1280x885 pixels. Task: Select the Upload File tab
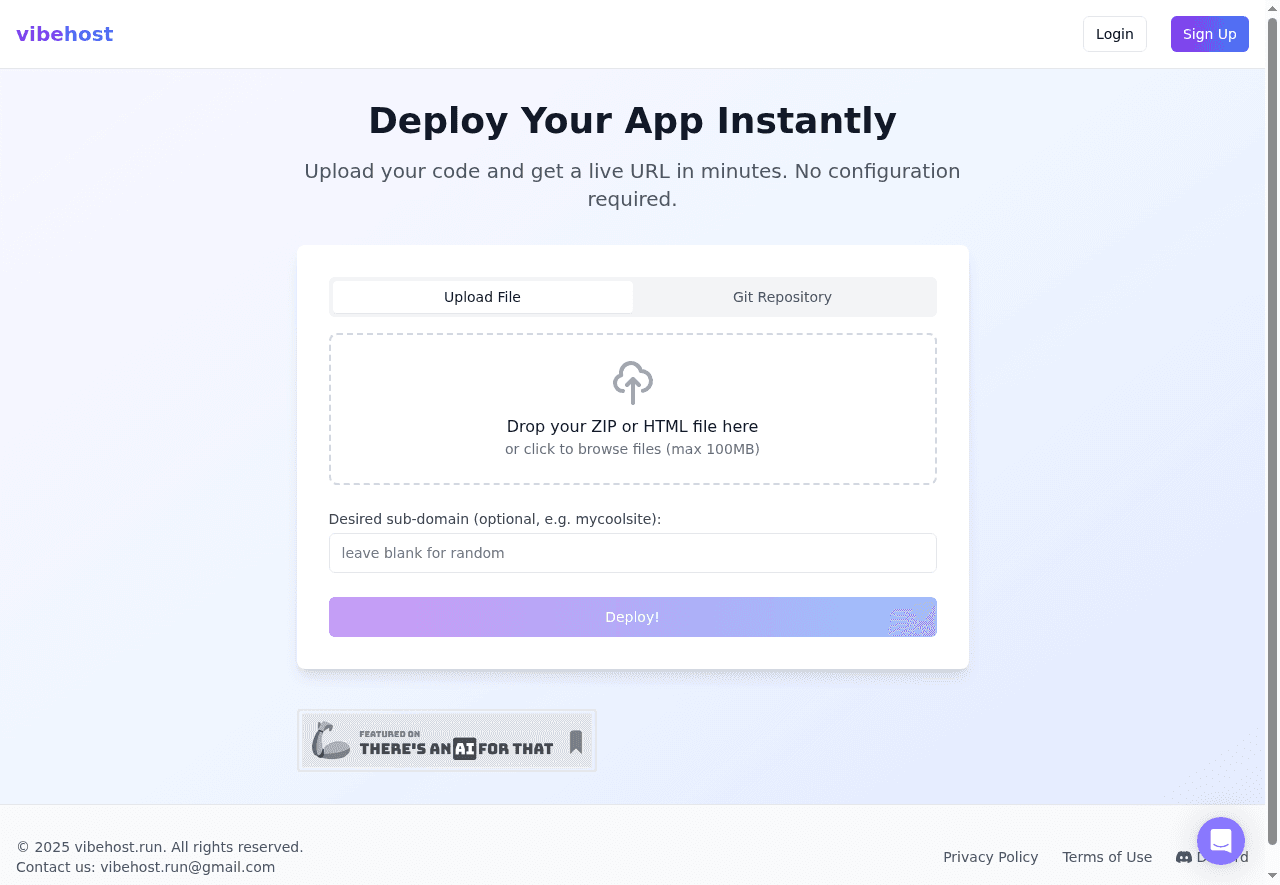pos(482,297)
